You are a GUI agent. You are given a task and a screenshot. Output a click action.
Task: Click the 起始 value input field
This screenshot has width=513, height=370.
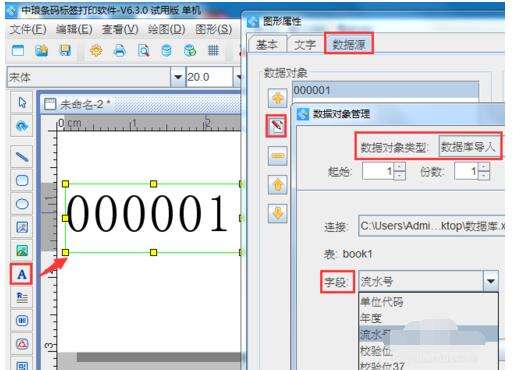[378, 171]
